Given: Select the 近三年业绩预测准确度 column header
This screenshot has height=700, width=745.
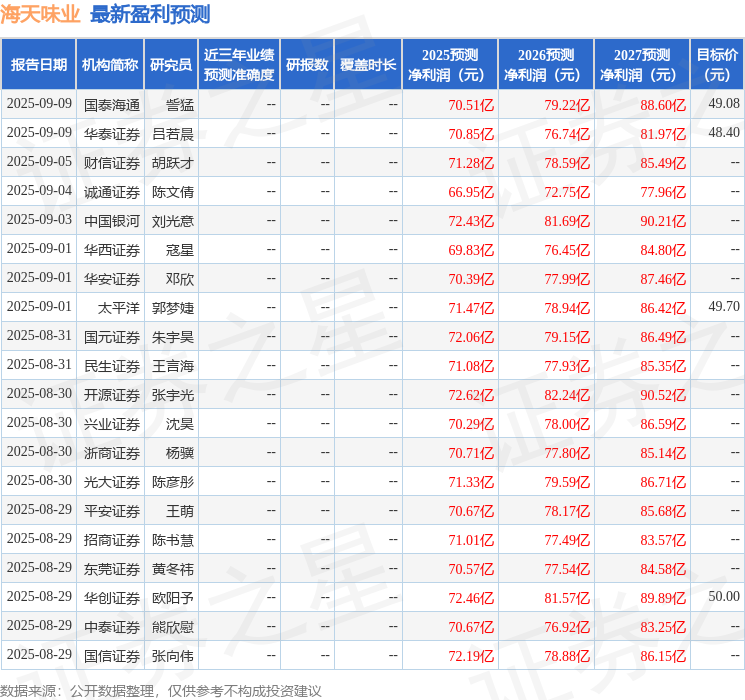Looking at the screenshot, I should point(239,65).
